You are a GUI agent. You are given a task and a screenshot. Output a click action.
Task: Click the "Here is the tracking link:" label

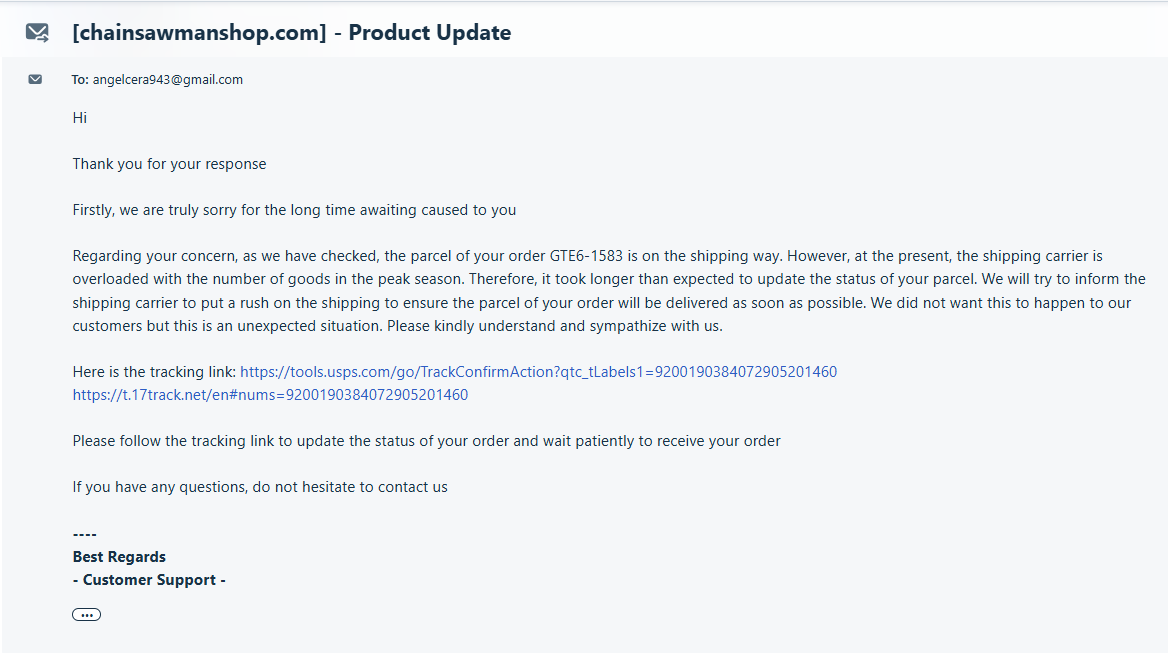tap(154, 372)
